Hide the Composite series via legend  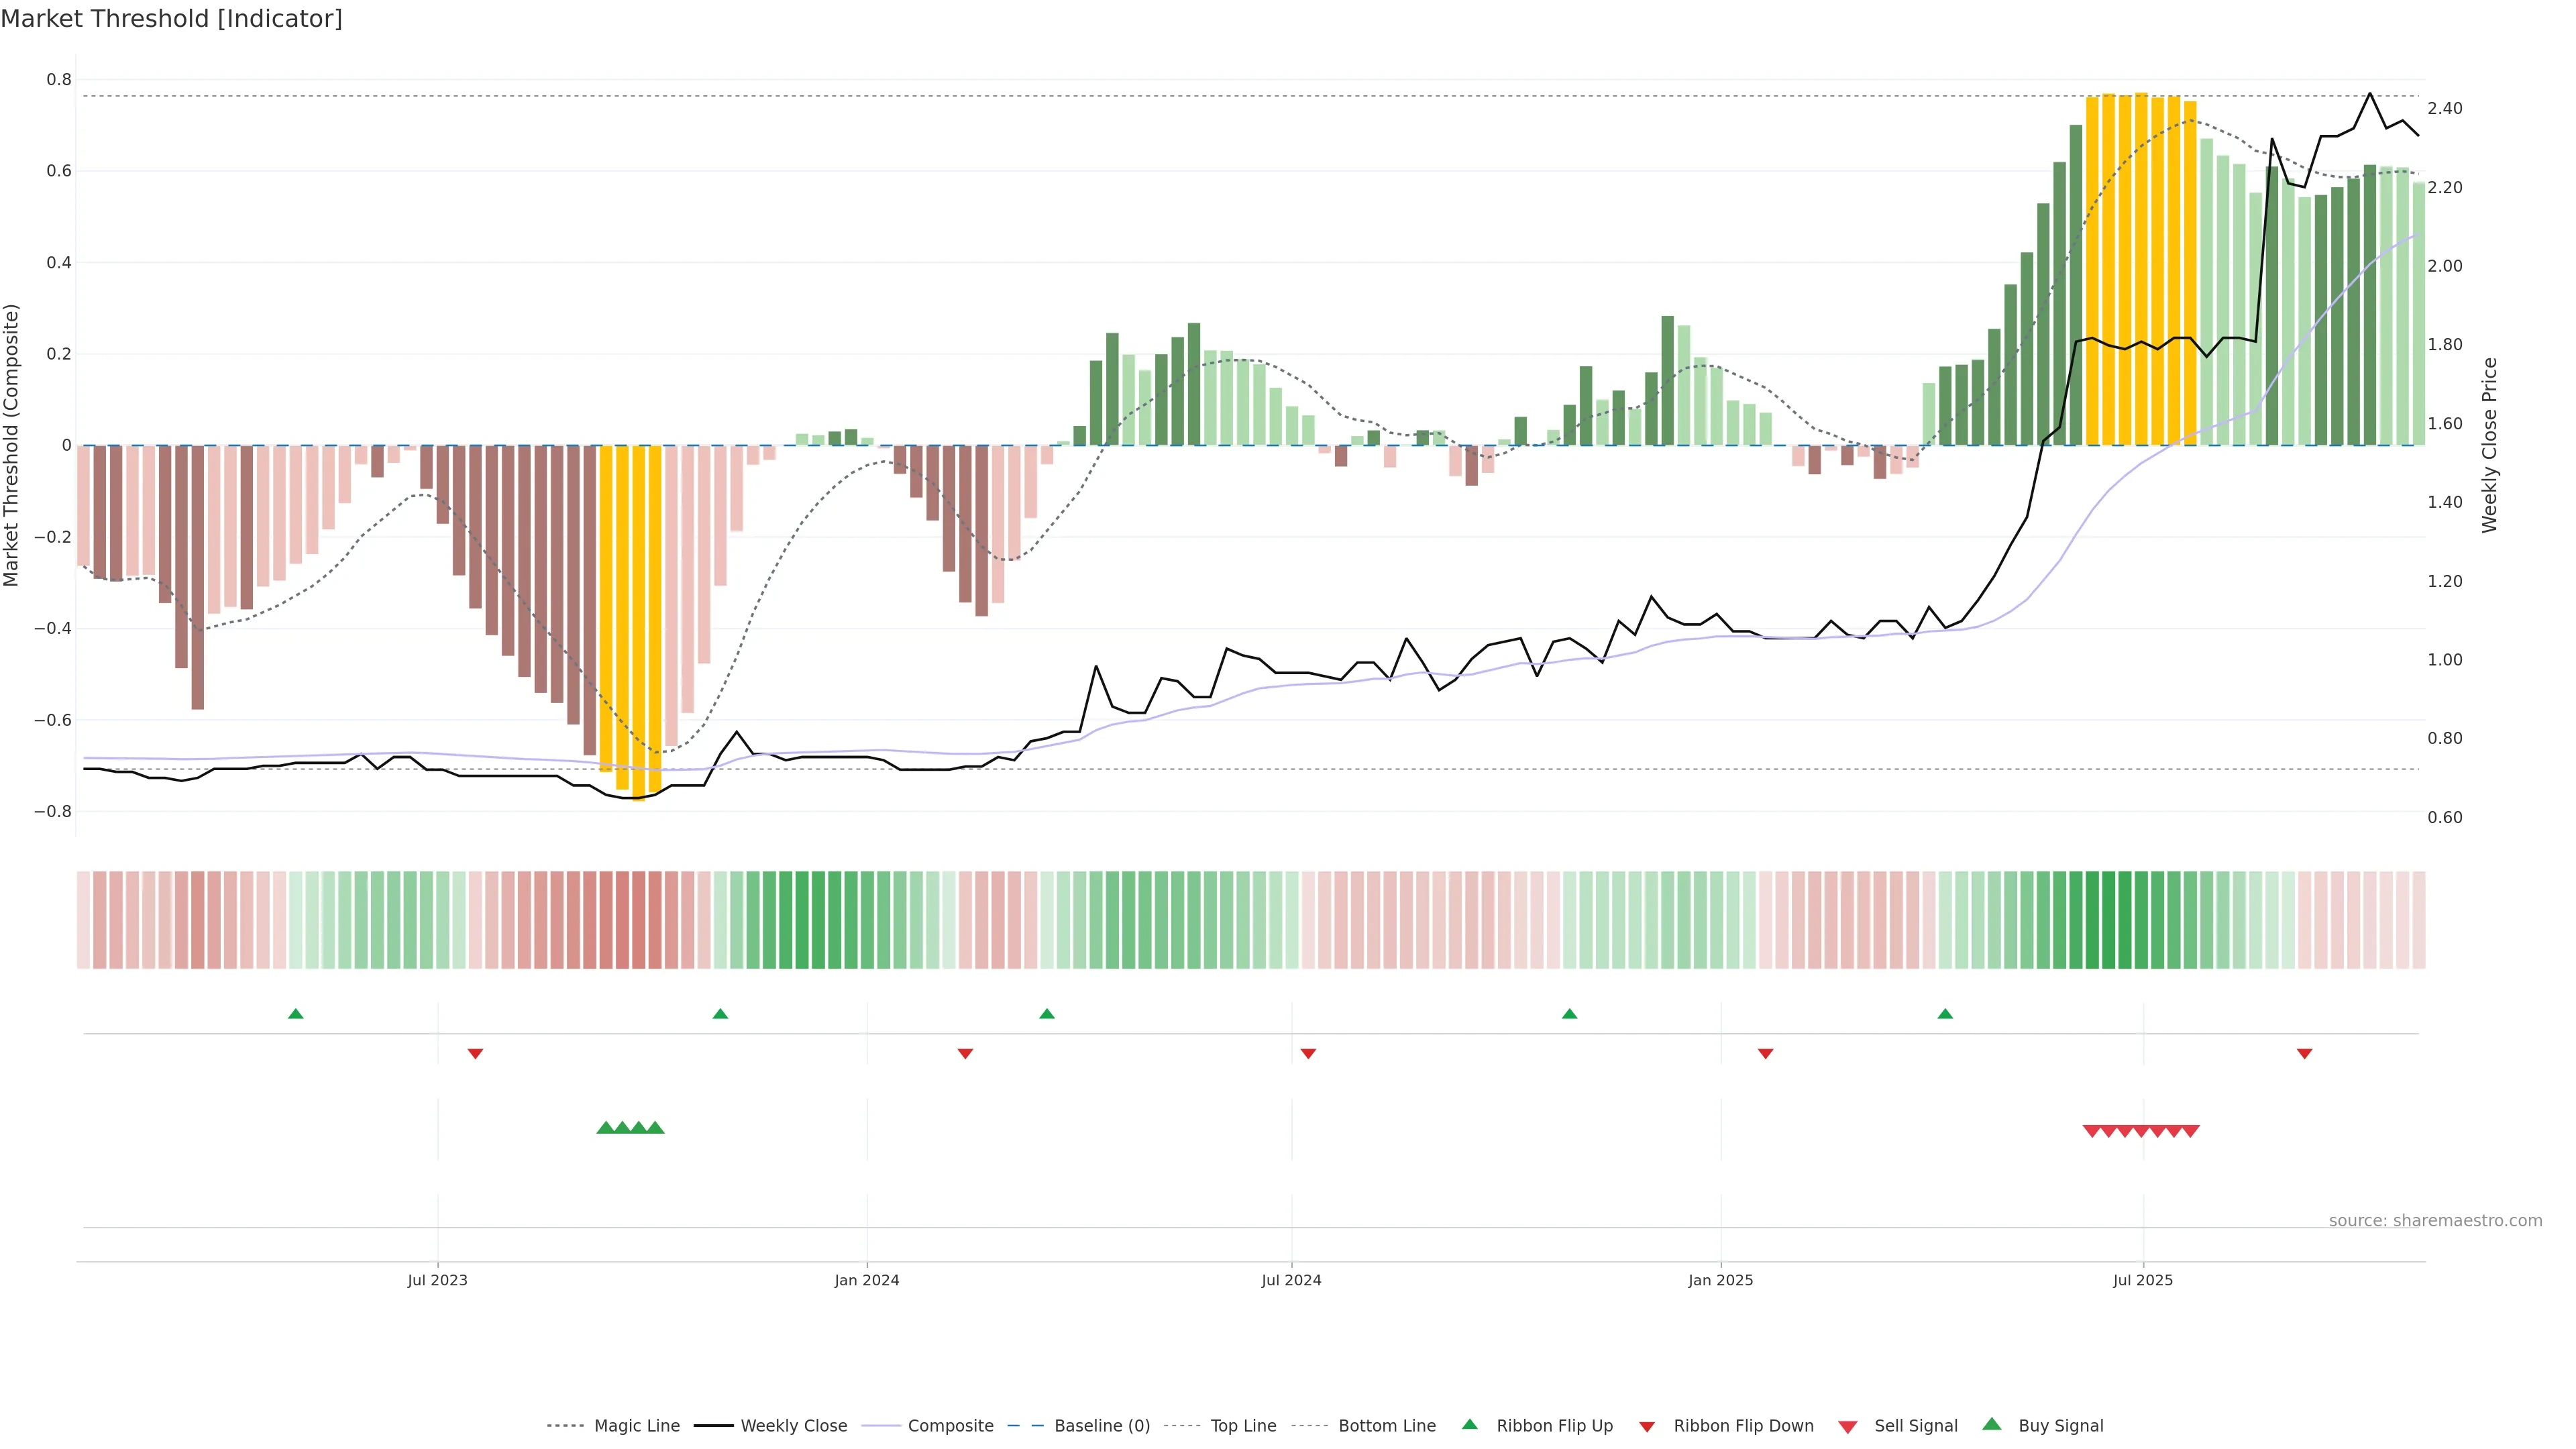tap(950, 1426)
